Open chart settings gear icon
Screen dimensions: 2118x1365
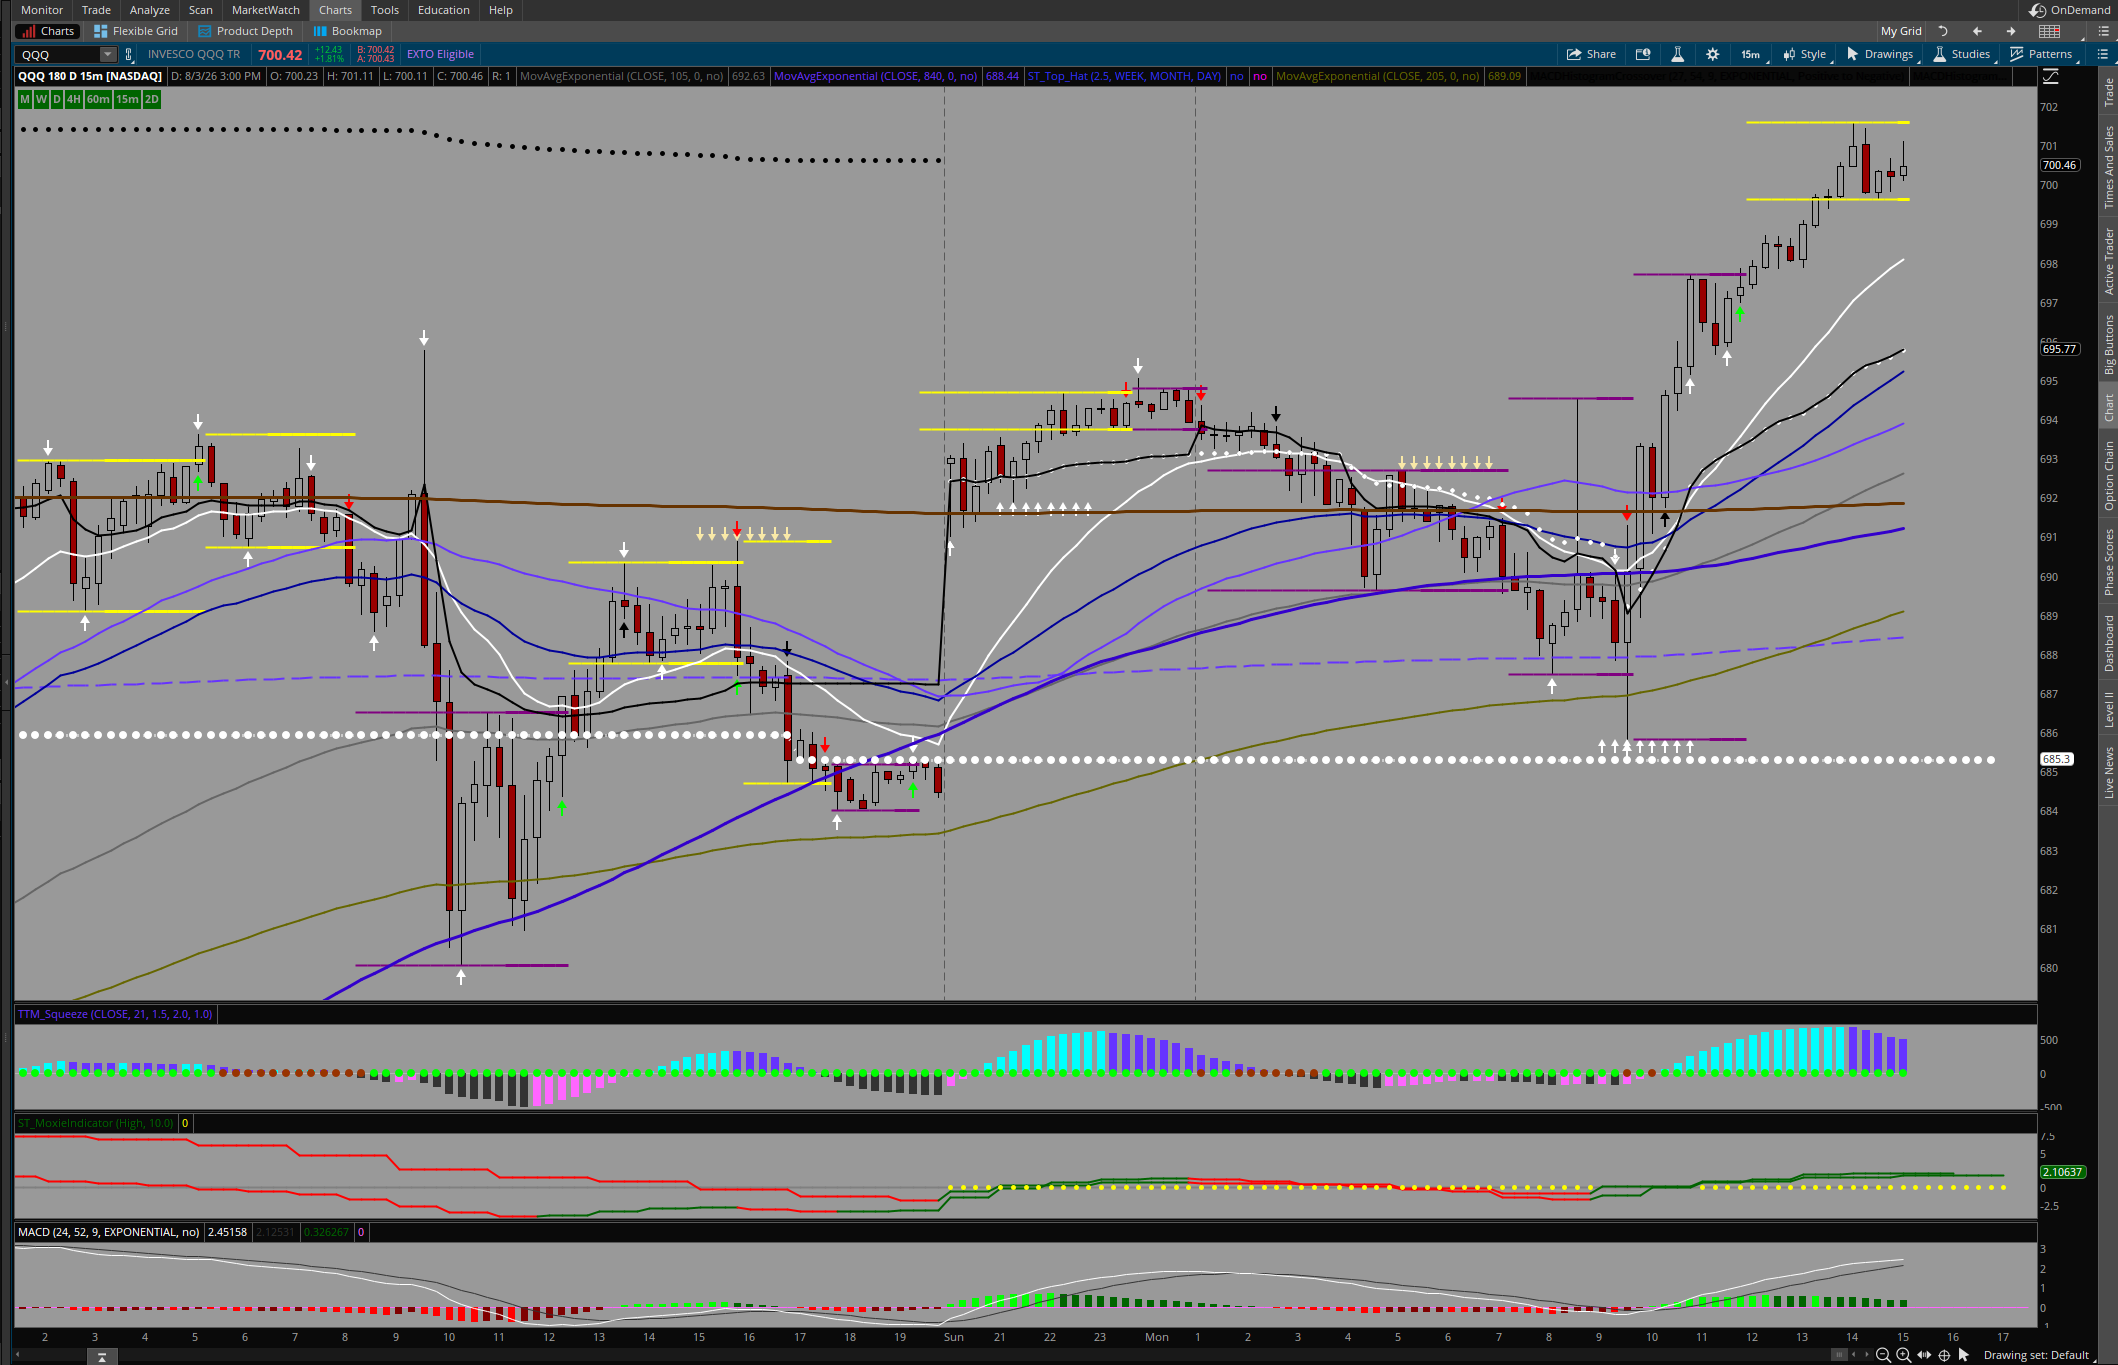click(x=1713, y=54)
